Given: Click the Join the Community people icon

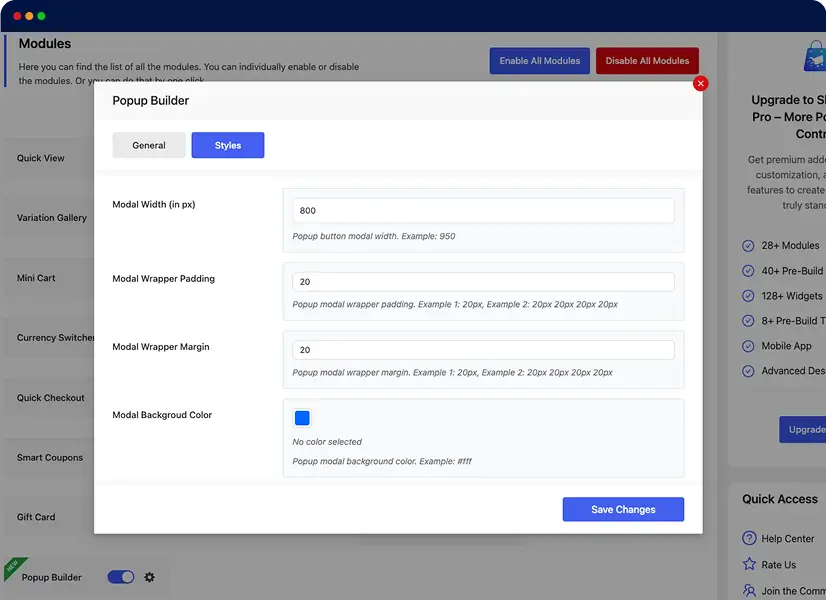Looking at the screenshot, I should click(x=749, y=591).
